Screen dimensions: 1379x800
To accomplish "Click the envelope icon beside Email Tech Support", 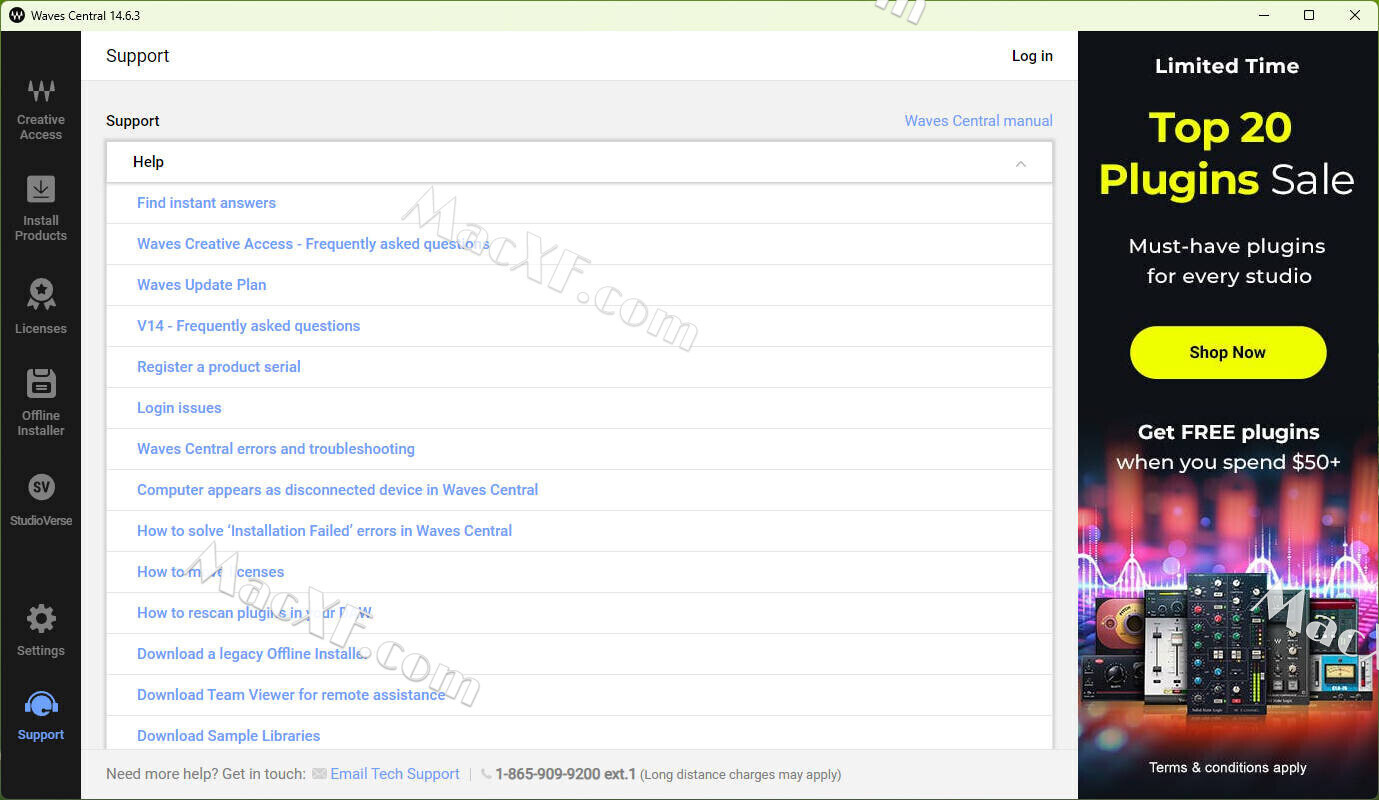I will coord(319,774).
